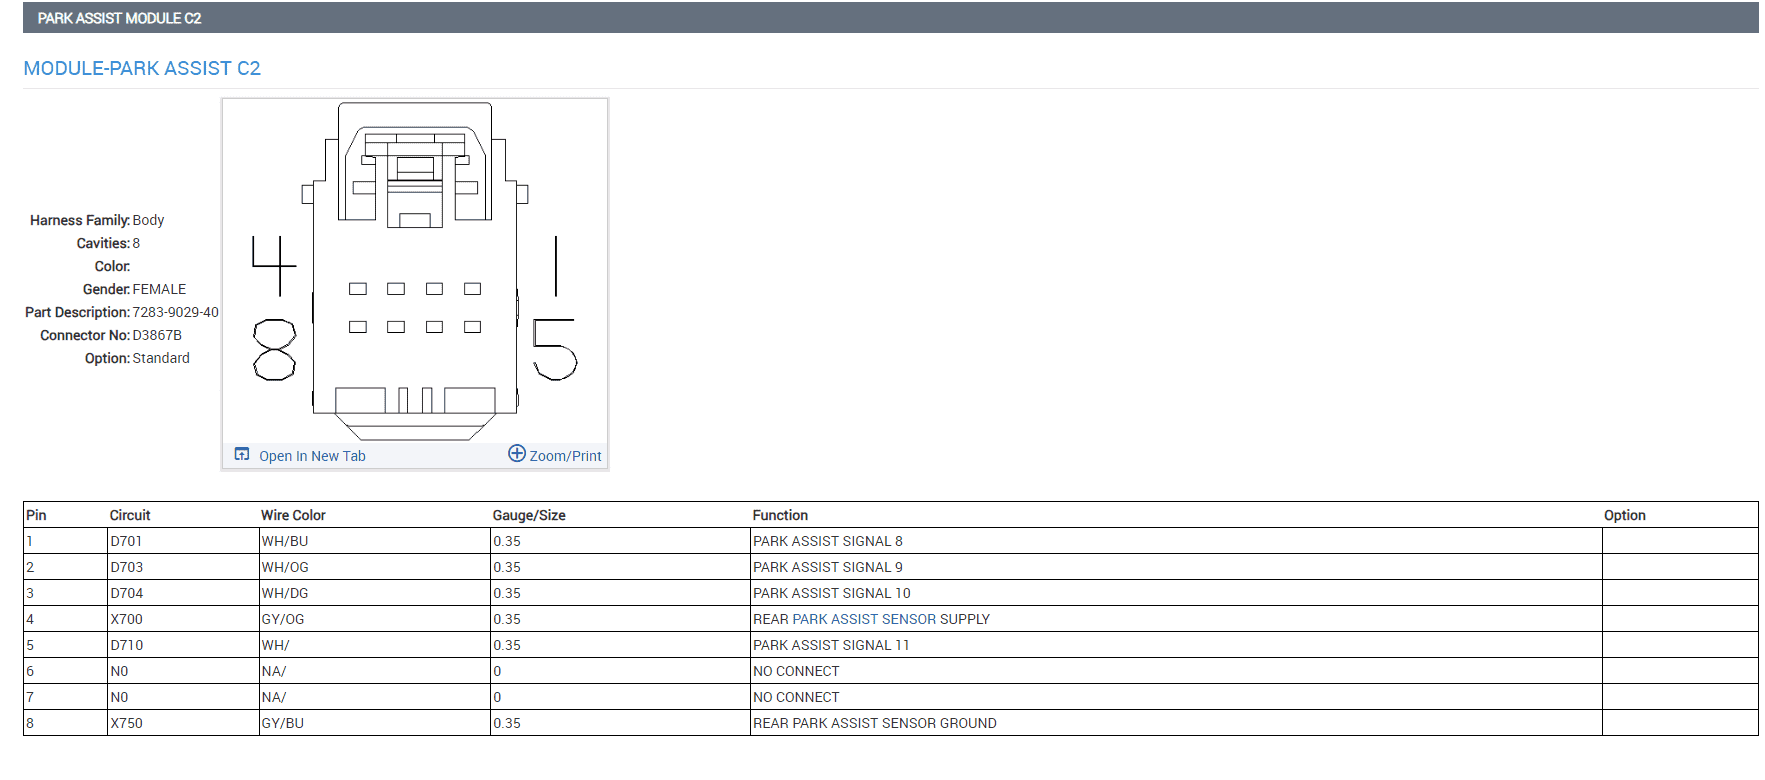Click the Zoom/Print magnifier plus icon

(517, 453)
